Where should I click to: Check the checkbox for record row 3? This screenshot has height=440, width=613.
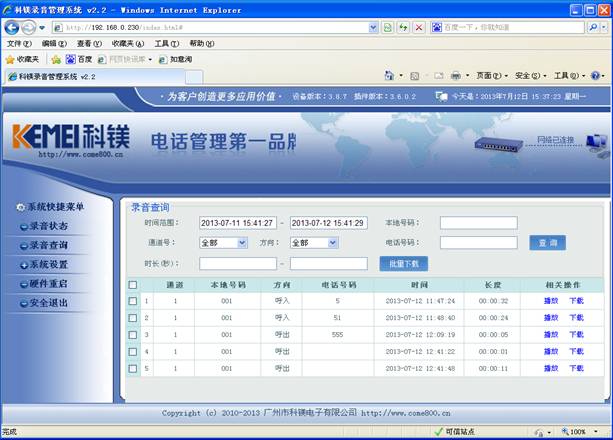[133, 335]
